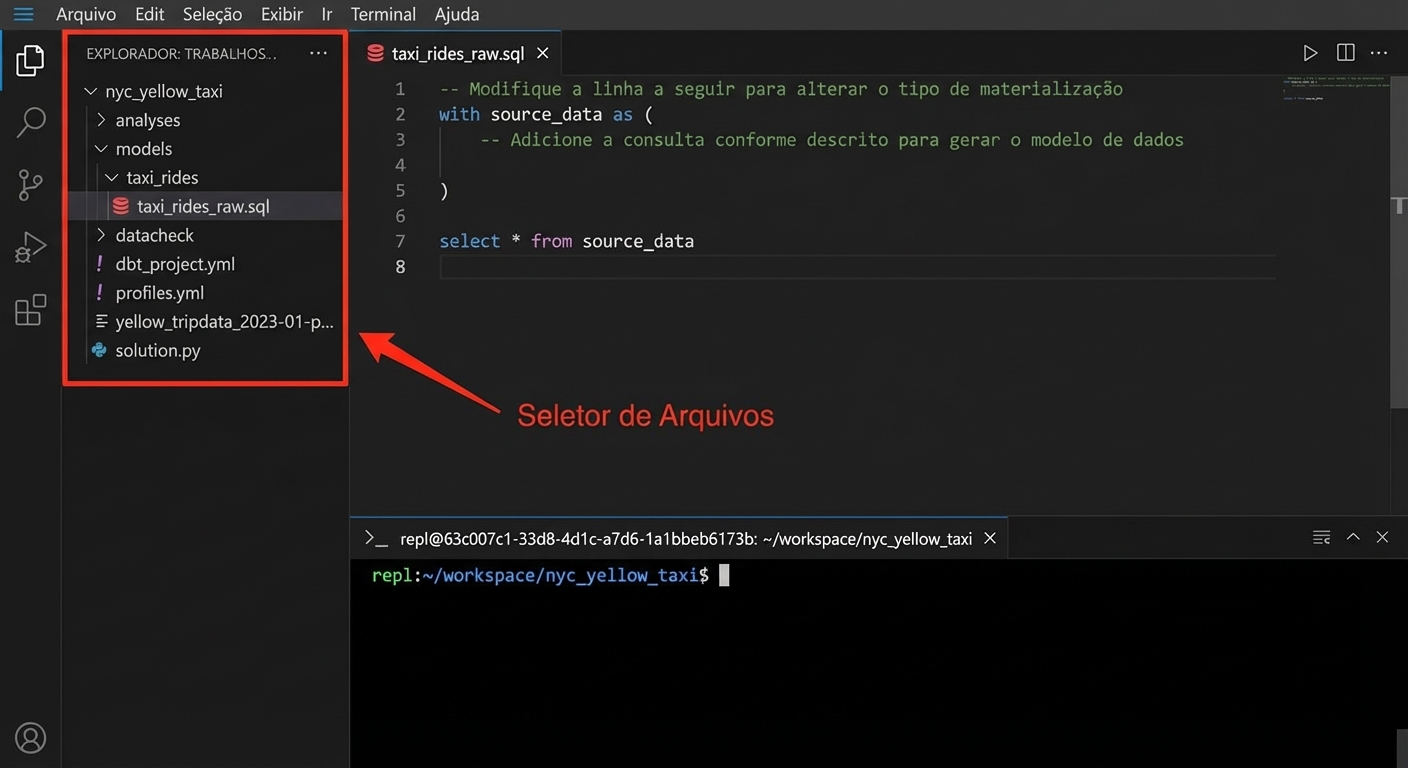
Task: Open the Ajuda menu
Action: click(457, 15)
